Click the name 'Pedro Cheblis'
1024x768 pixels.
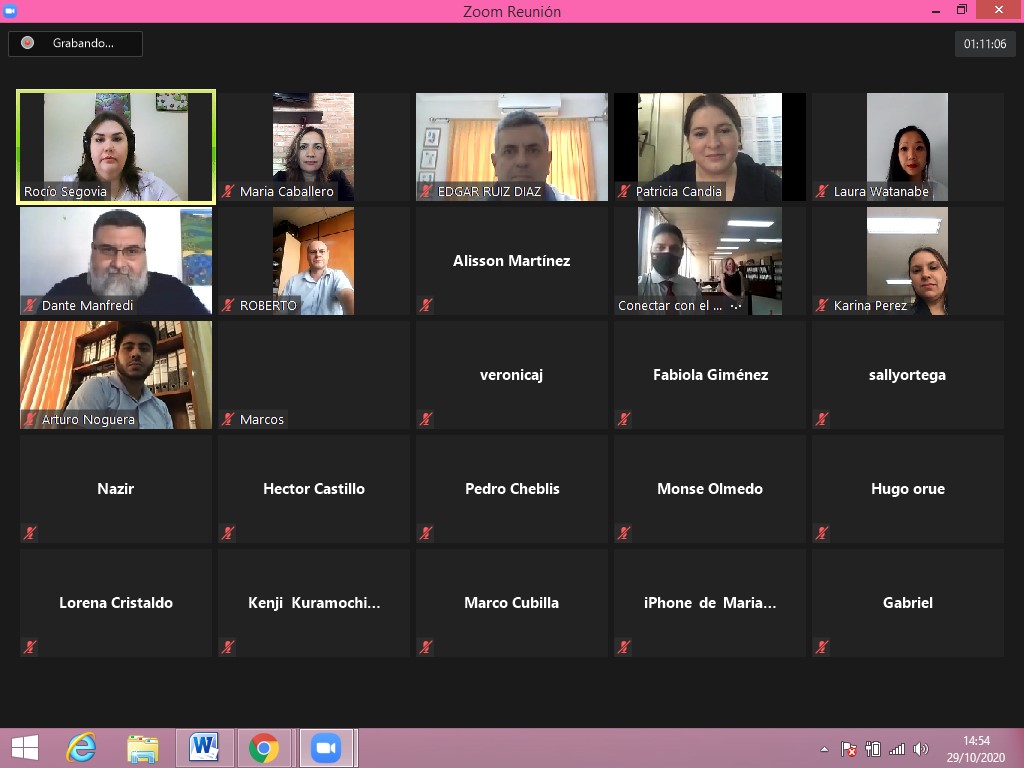click(512, 488)
